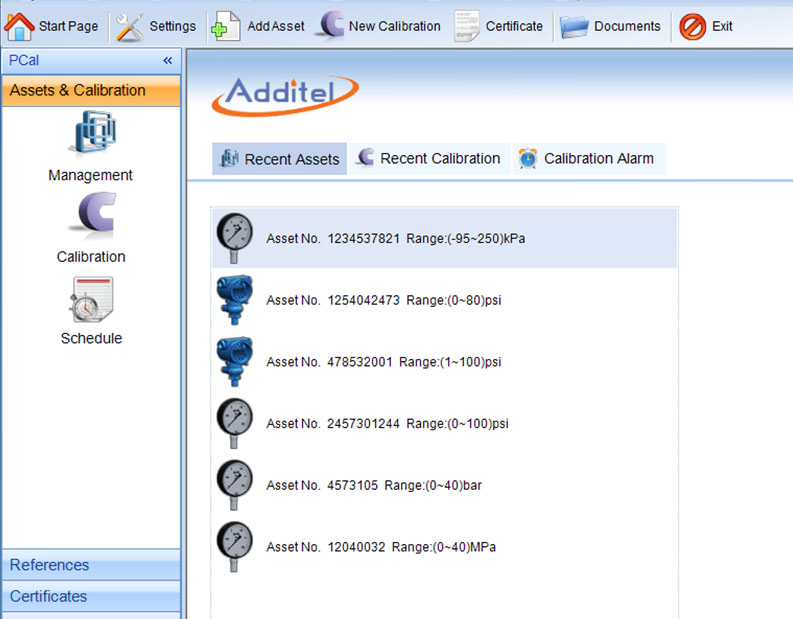This screenshot has width=793, height=619.
Task: Switch to the Recent Assets tab
Action: [279, 159]
